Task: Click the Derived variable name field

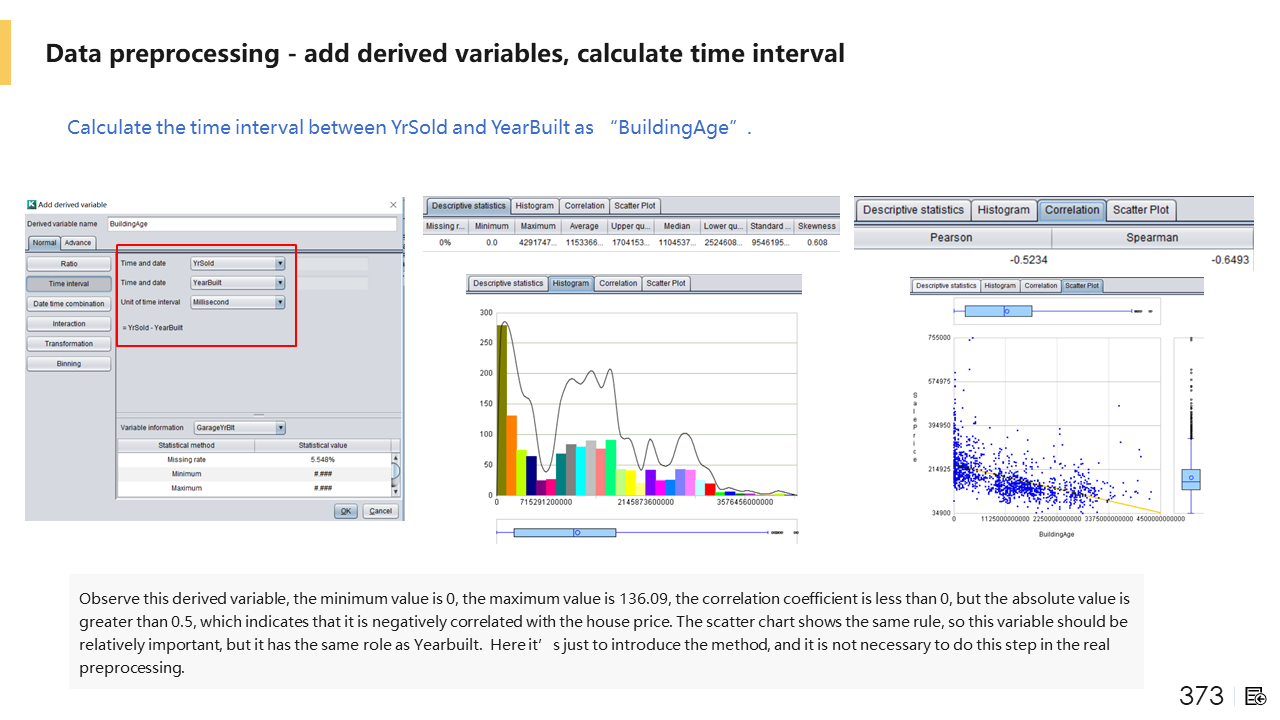Action: click(x=250, y=224)
